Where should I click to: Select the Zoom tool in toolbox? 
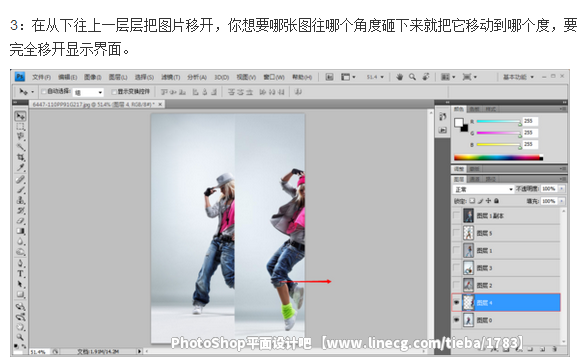tap(20, 337)
